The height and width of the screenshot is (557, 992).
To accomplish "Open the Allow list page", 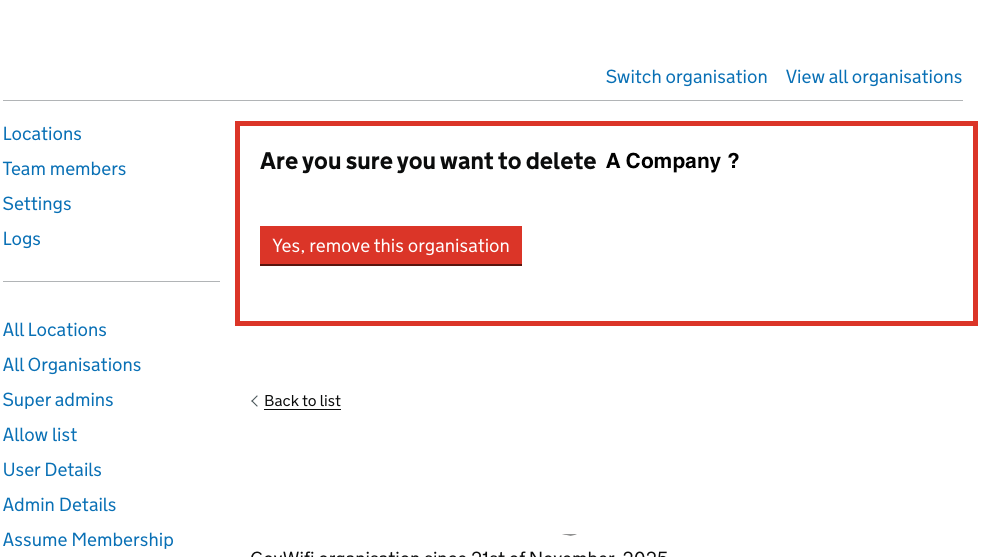I will pos(40,435).
